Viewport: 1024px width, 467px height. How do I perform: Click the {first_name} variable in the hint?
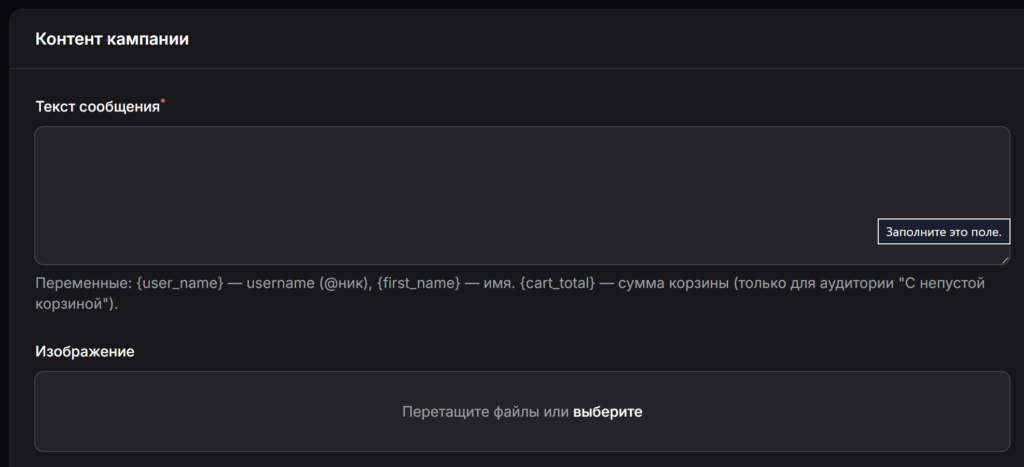418,284
